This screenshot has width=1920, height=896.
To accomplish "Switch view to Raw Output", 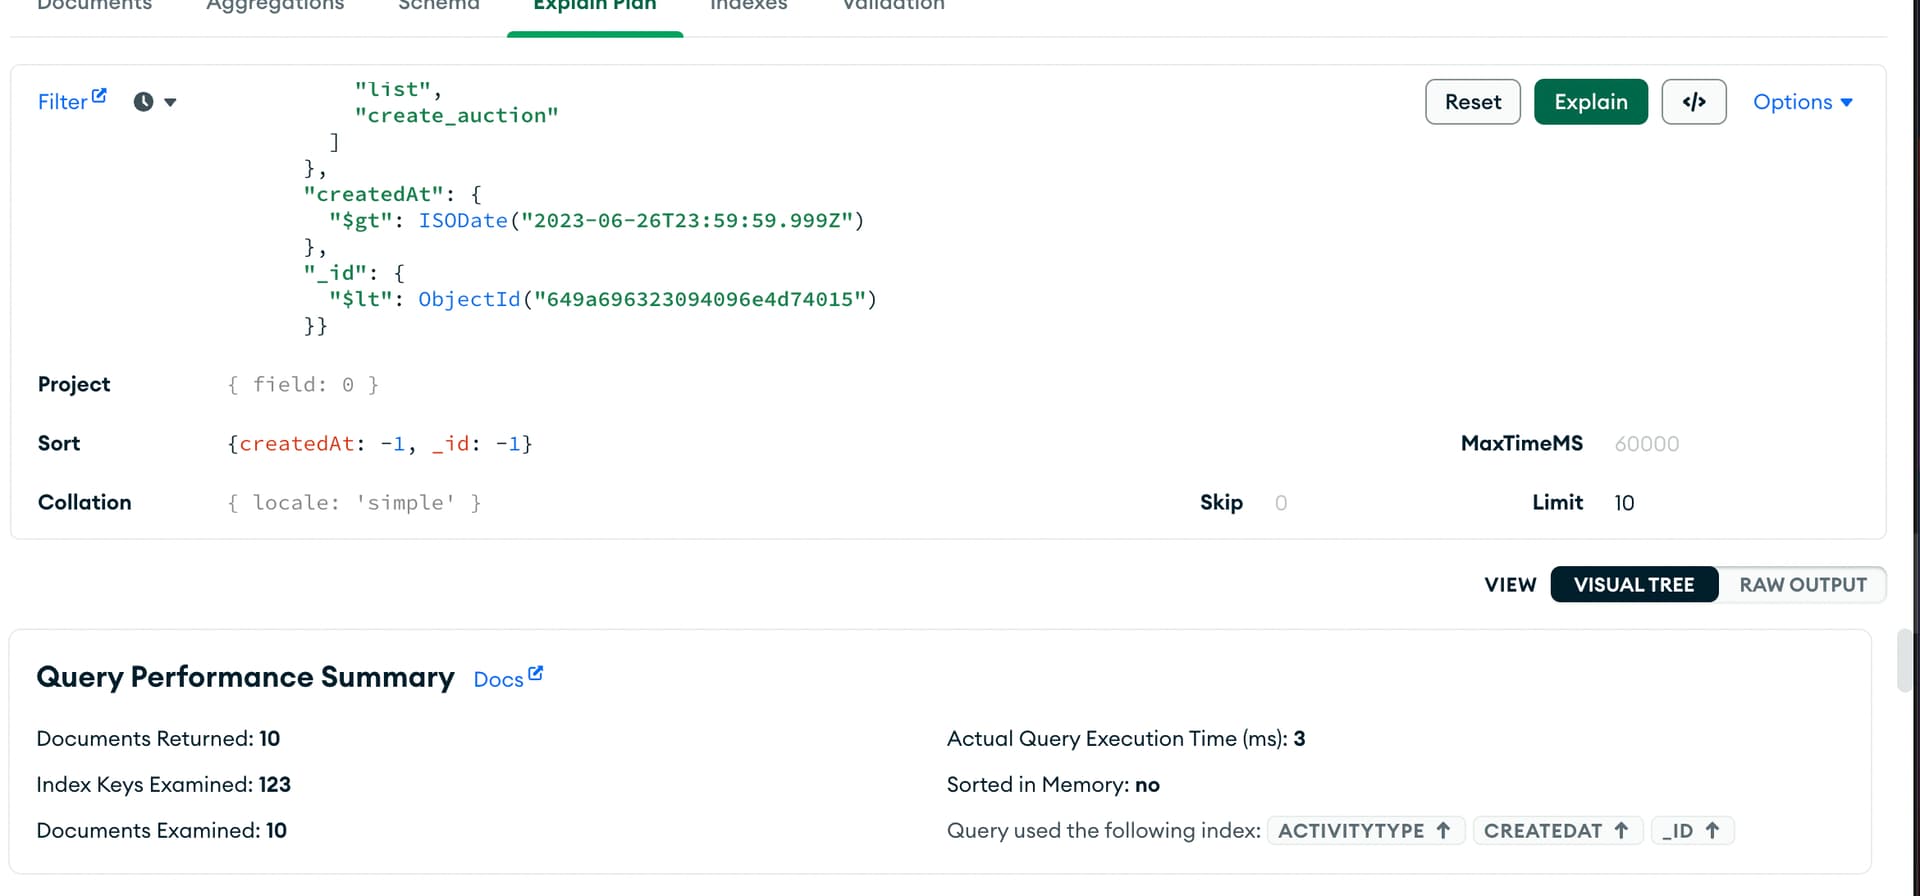I will 1802,585.
